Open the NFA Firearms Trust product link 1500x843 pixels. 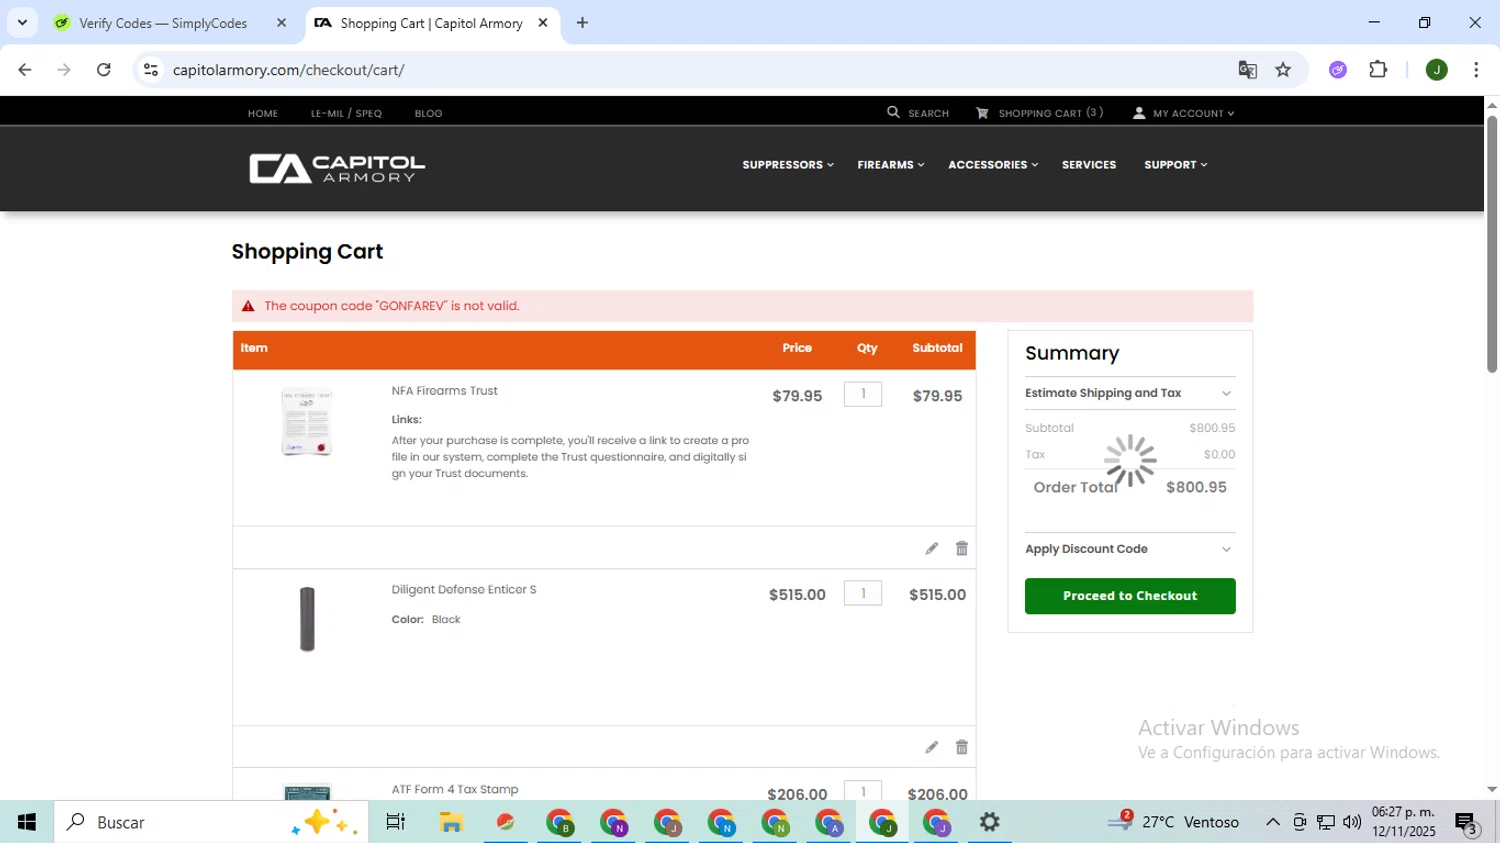click(x=444, y=391)
